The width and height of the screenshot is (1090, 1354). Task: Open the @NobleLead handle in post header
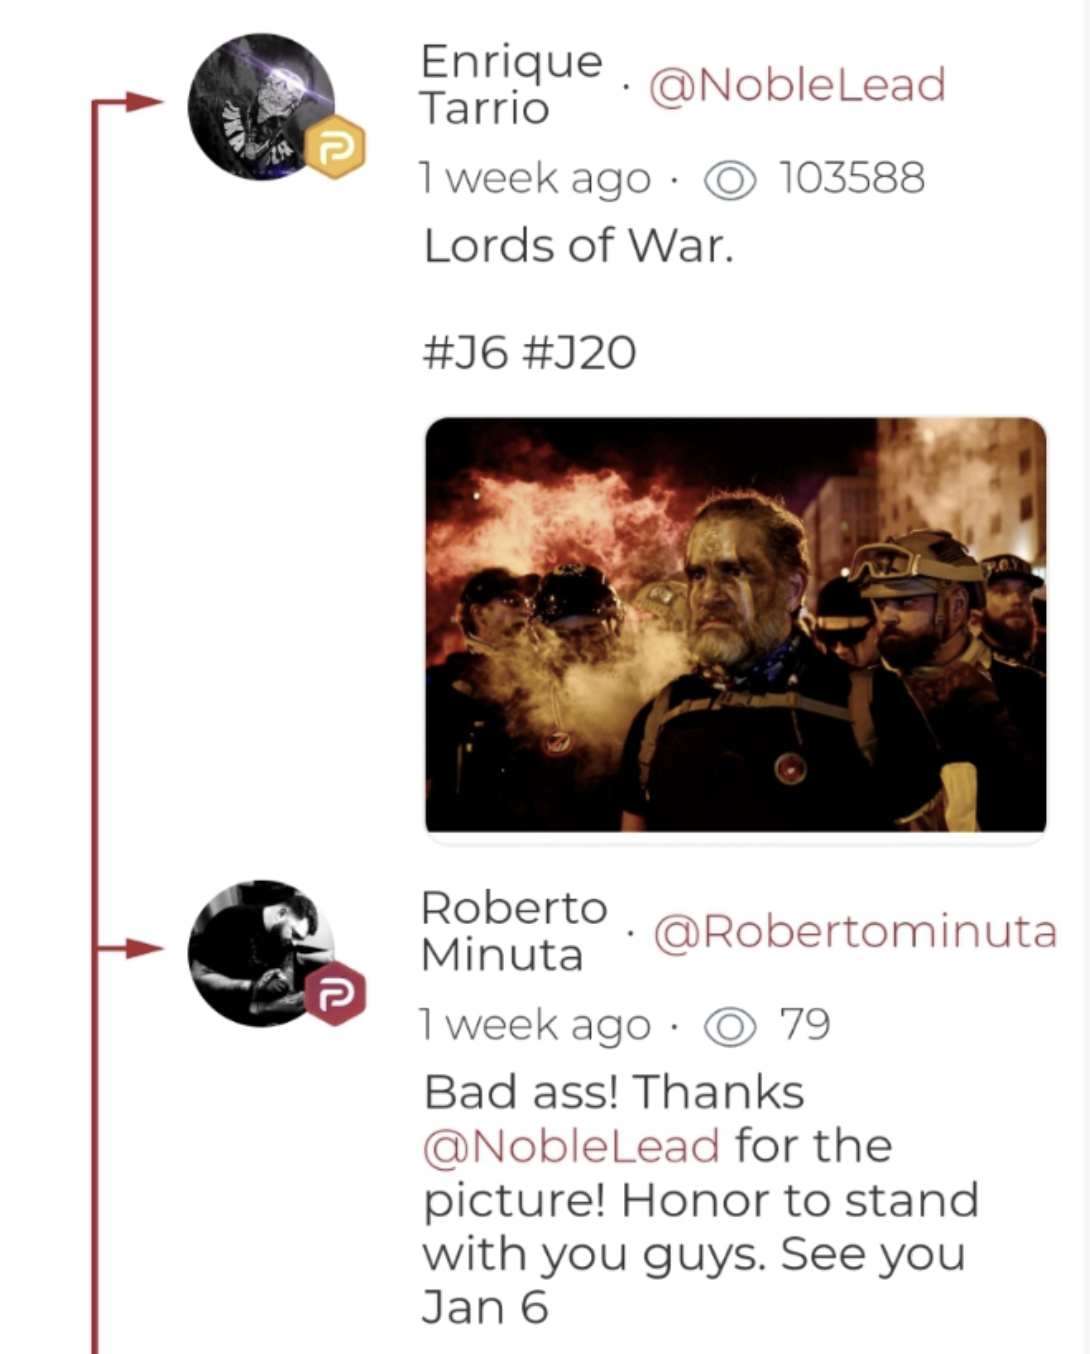pos(797,85)
